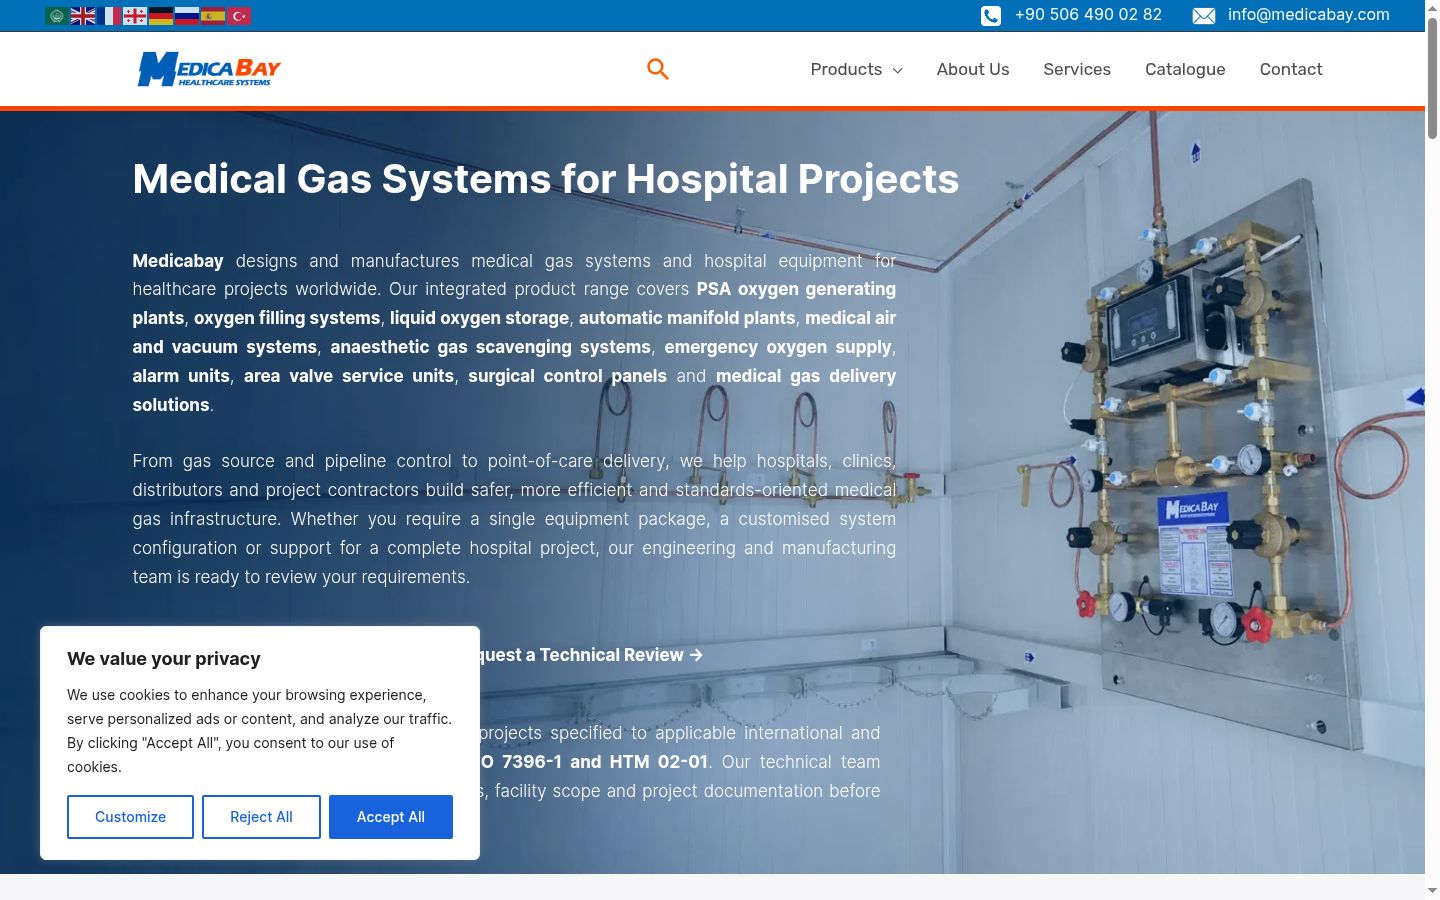Select the Russian flag language option
Viewport: 1440px width, 900px height.
(187, 16)
